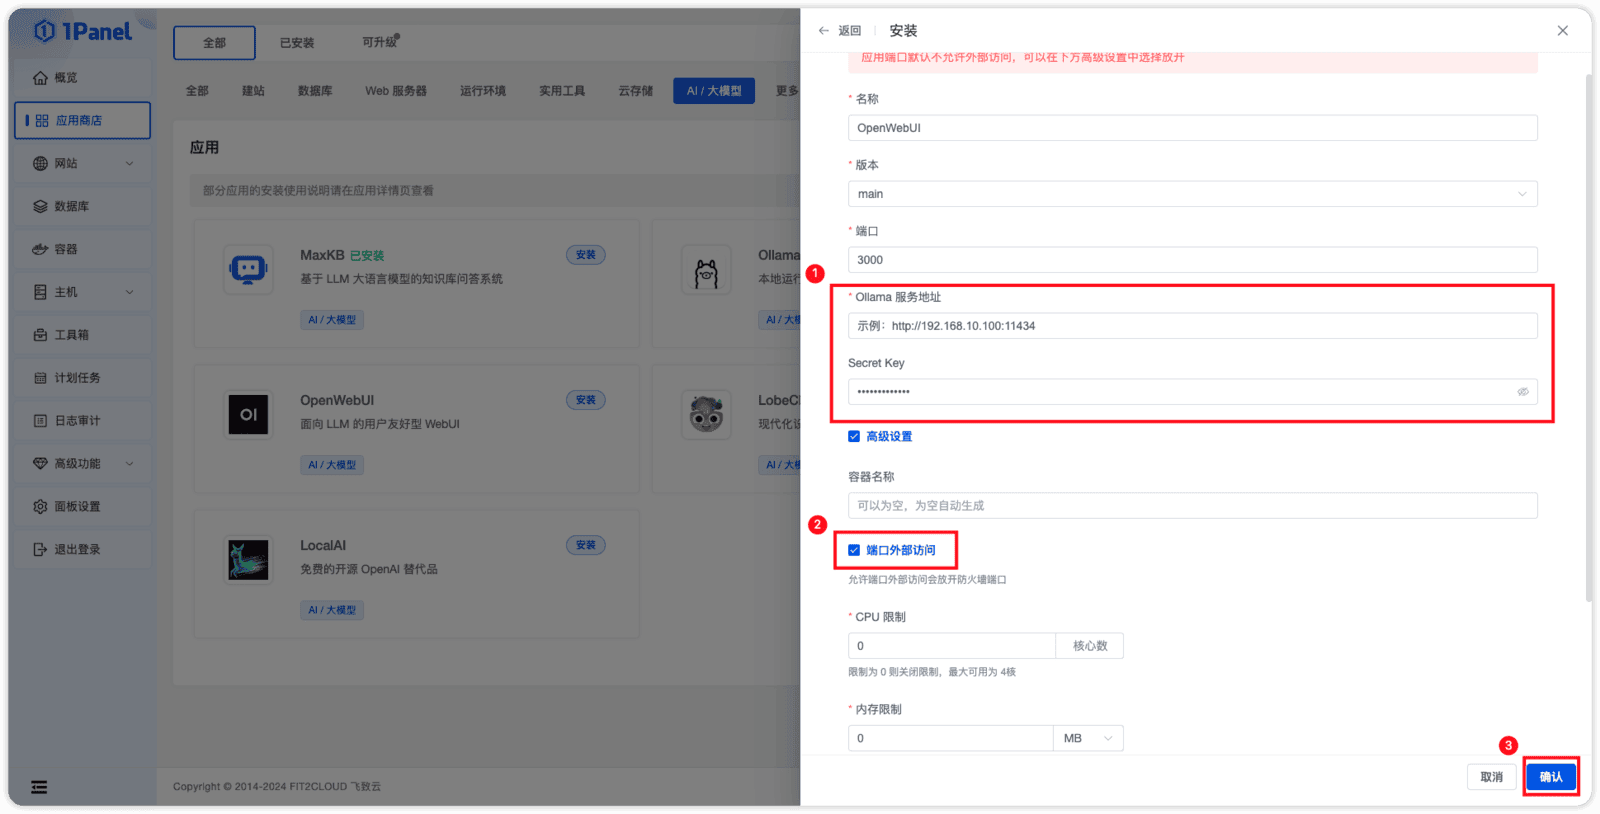Expand the 网站 sidebar menu
The height and width of the screenshot is (814, 1600).
tap(82, 163)
